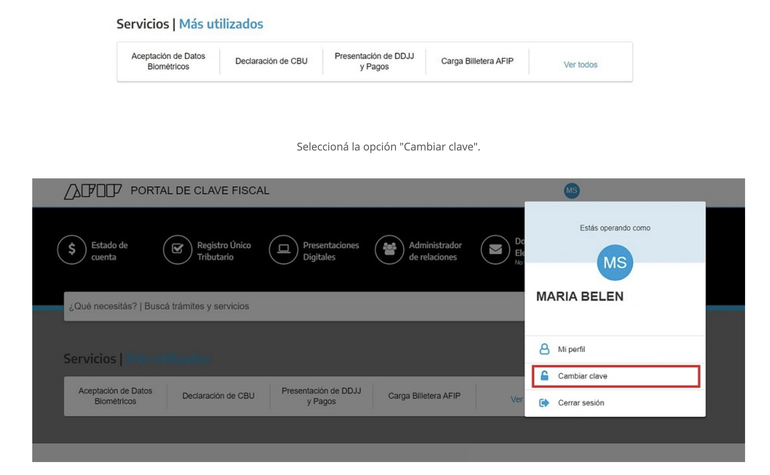Open 'Declaración de CBU' inside the dark portal screenshot

218,396
